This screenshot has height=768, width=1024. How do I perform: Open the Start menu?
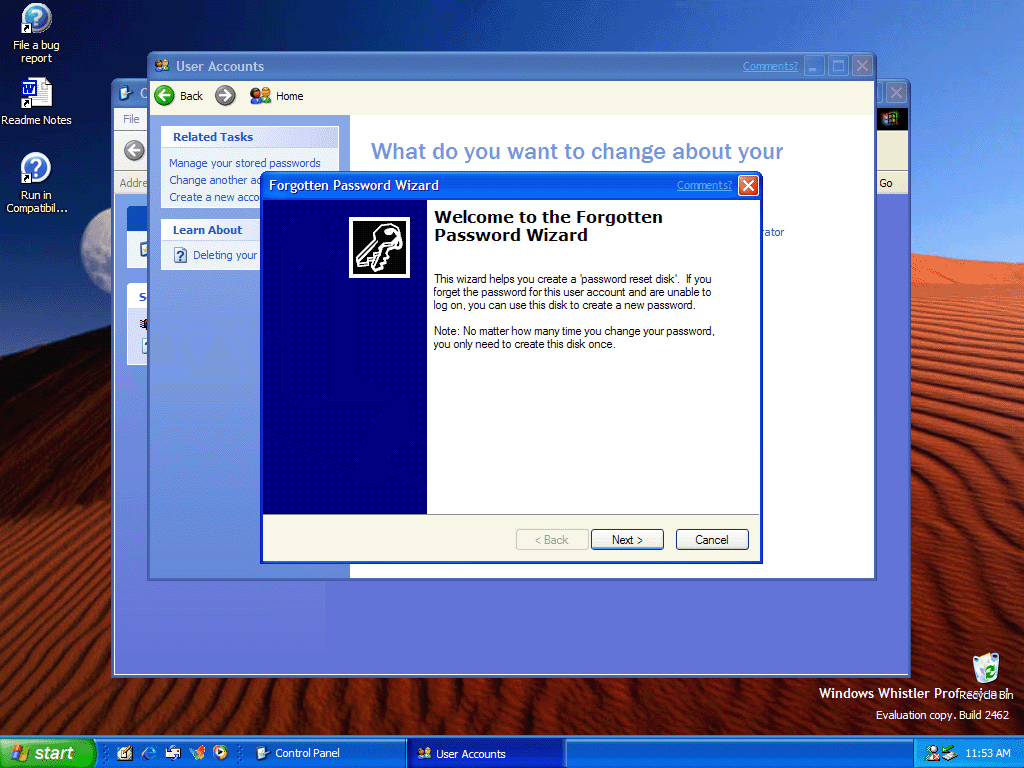click(x=47, y=753)
